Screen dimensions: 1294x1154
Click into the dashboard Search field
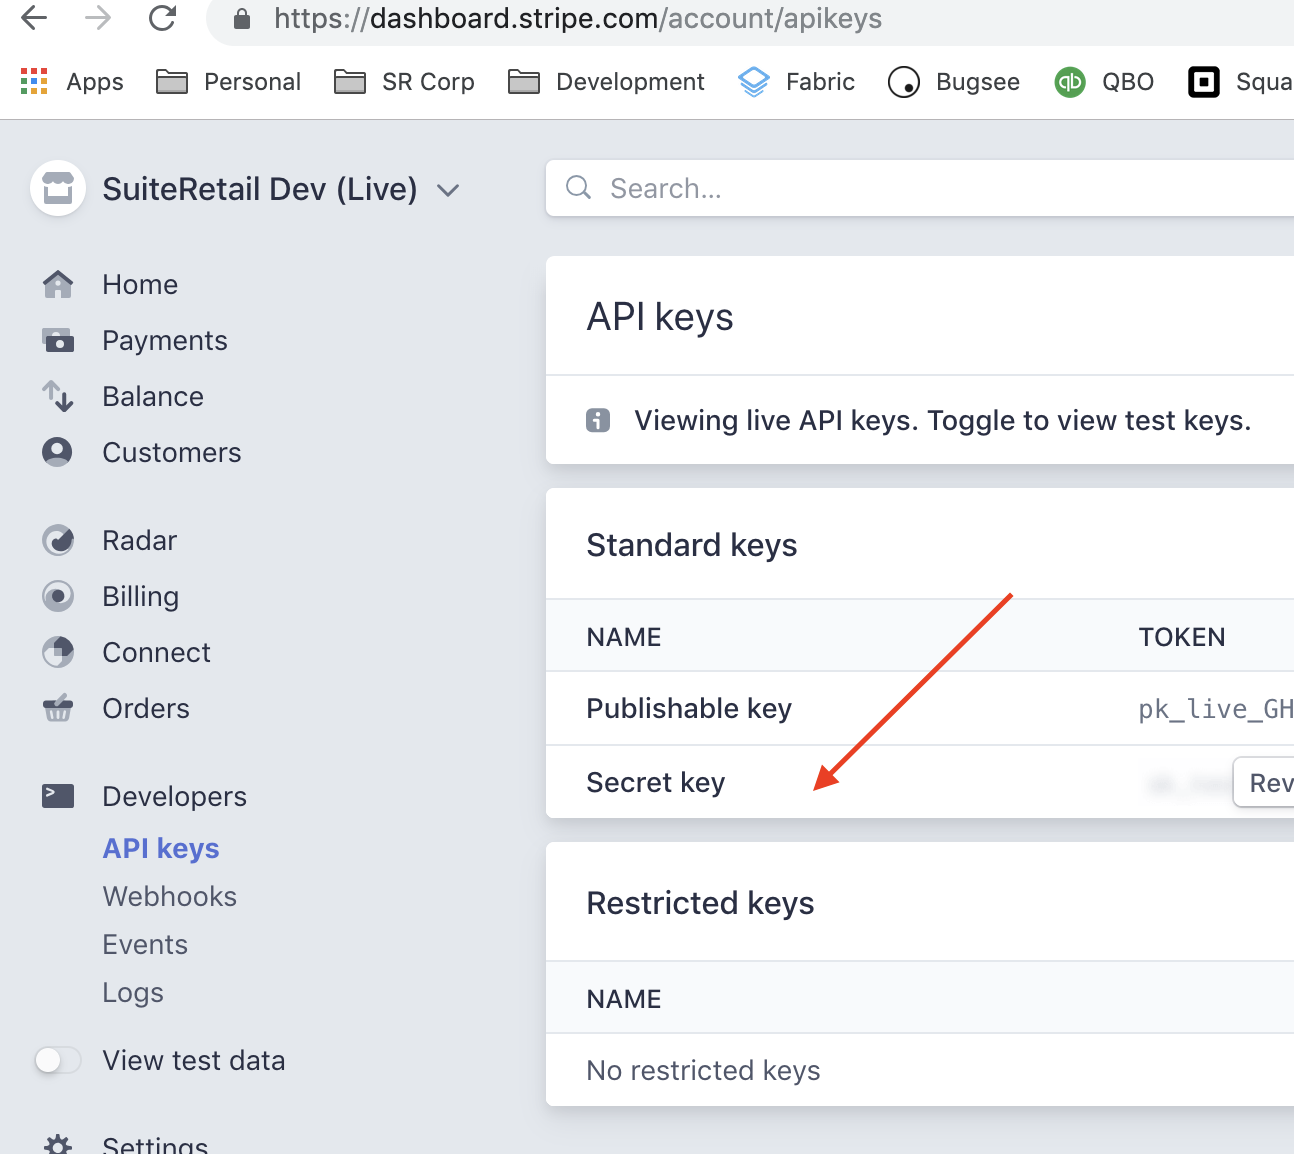pos(900,188)
